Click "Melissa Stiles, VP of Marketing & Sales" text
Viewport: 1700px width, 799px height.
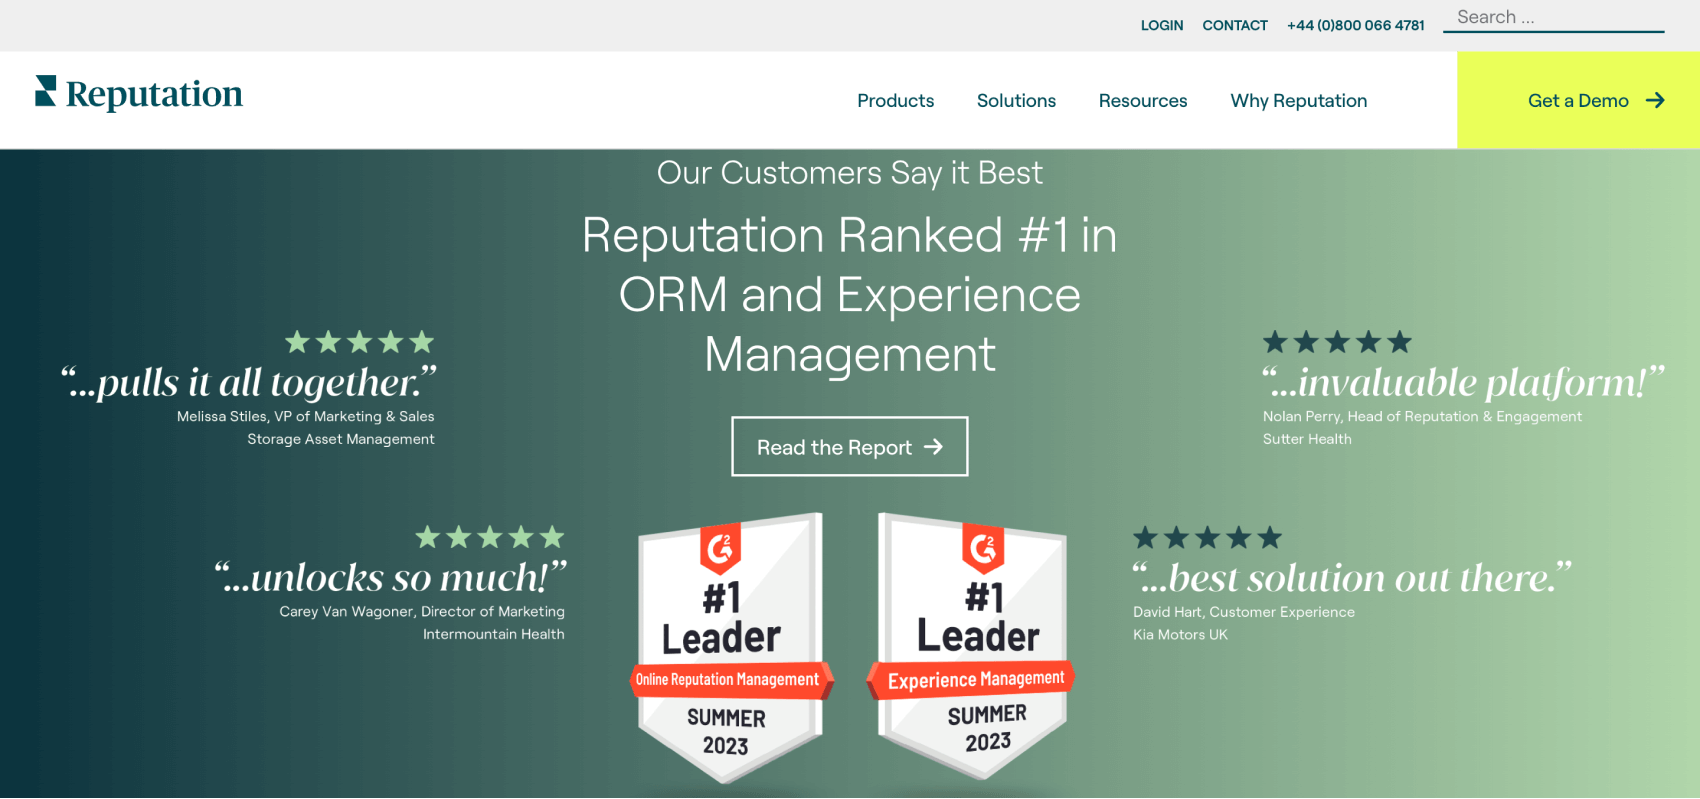coord(306,416)
